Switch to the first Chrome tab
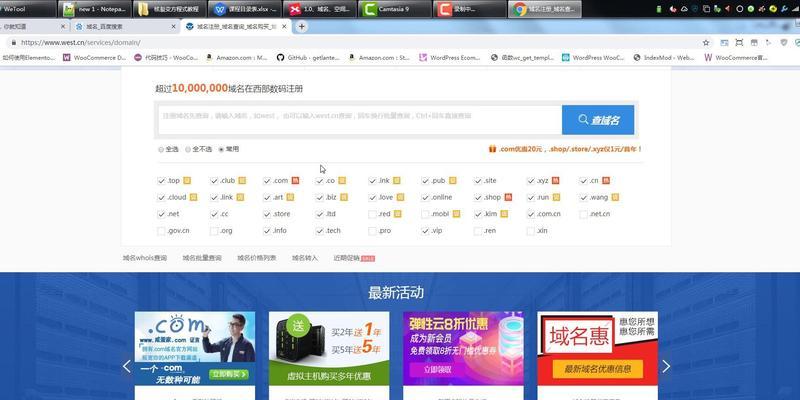Image resolution: width=800 pixels, height=400 pixels. 33,27
